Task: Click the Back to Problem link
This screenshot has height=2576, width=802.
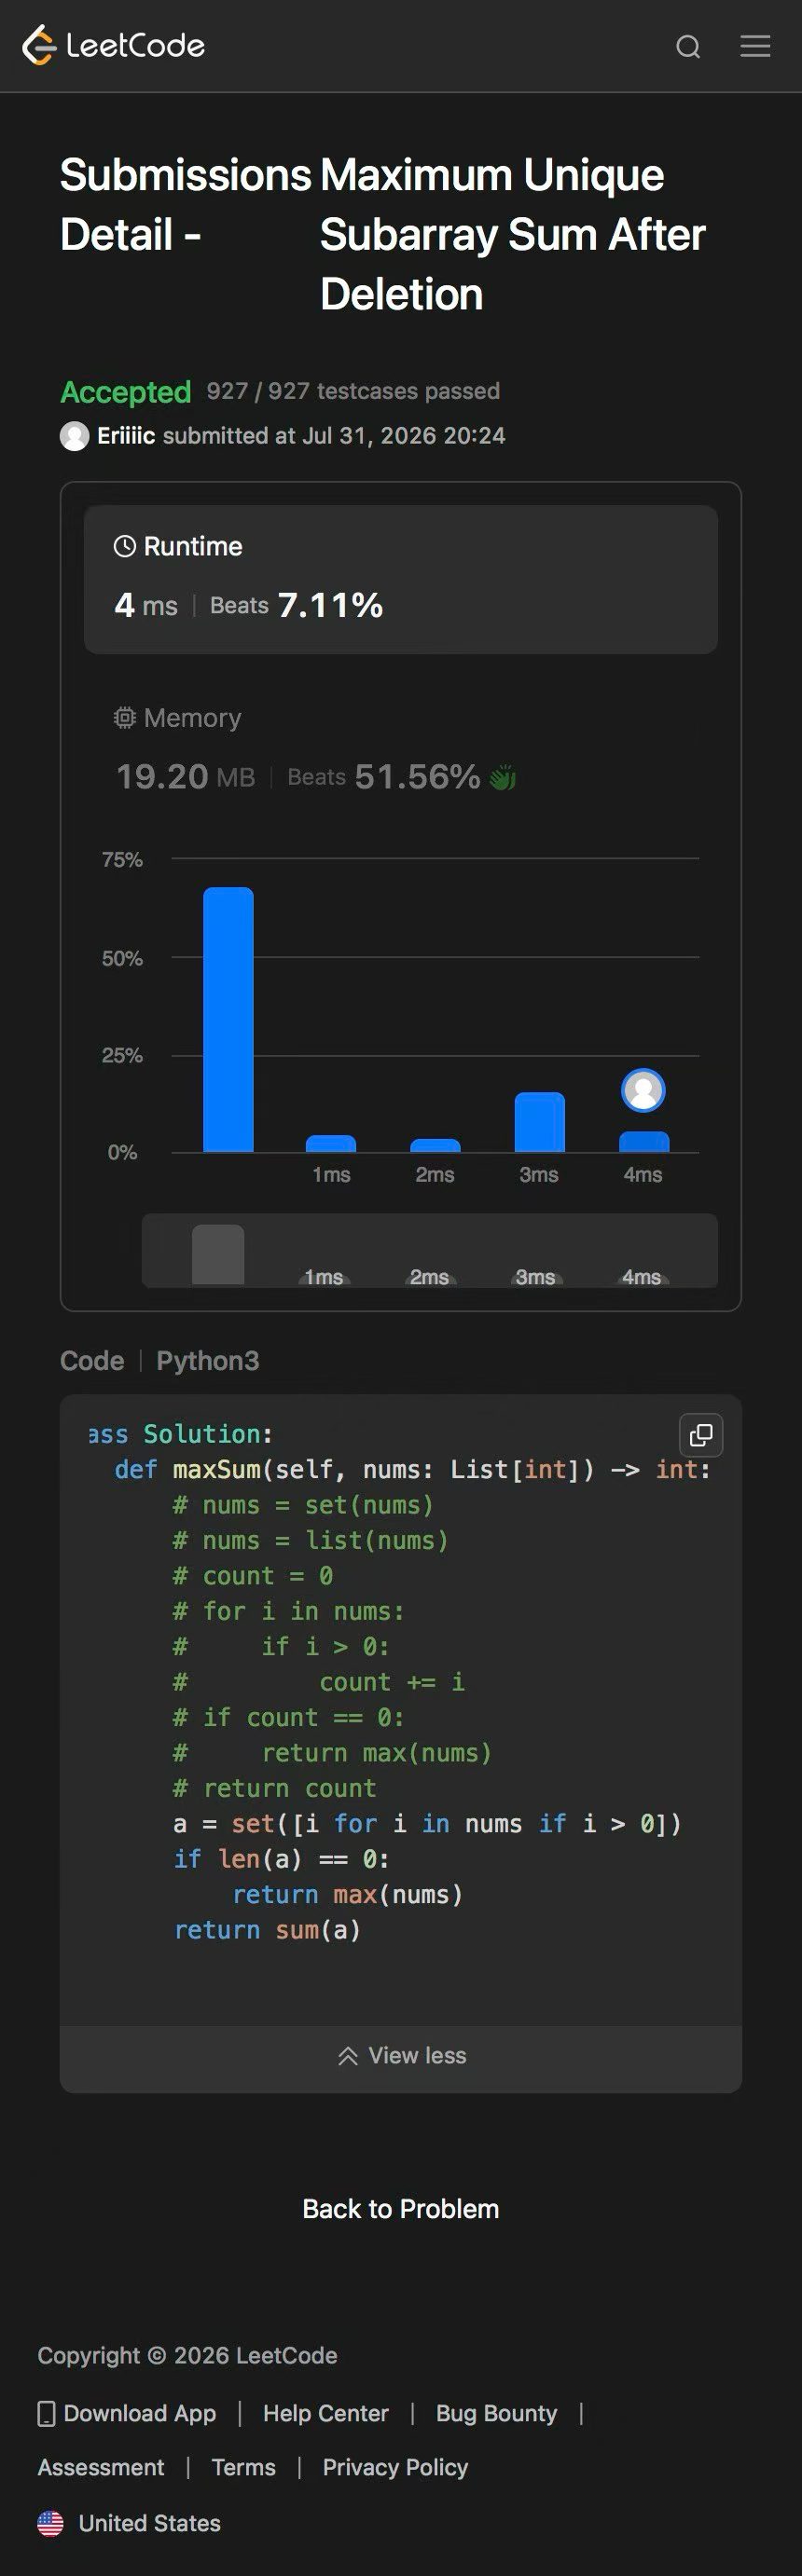Action: (x=401, y=2209)
